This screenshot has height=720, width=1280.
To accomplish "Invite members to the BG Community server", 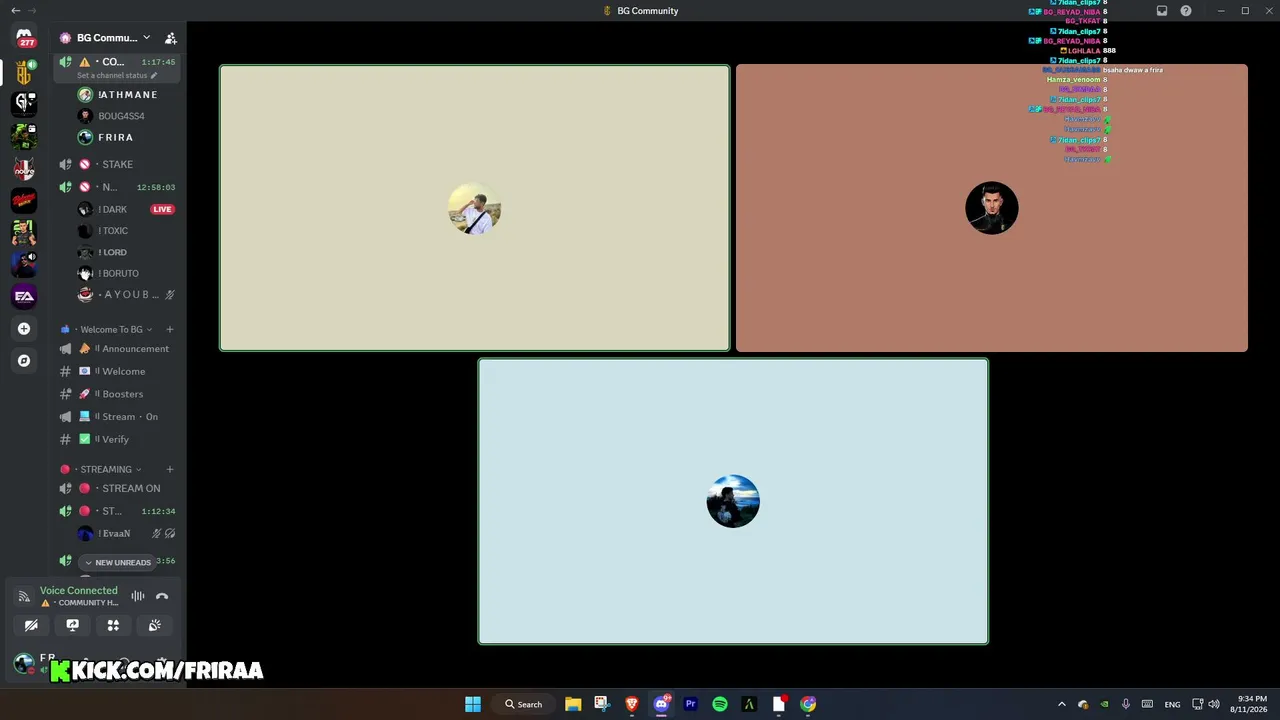I will click(171, 38).
